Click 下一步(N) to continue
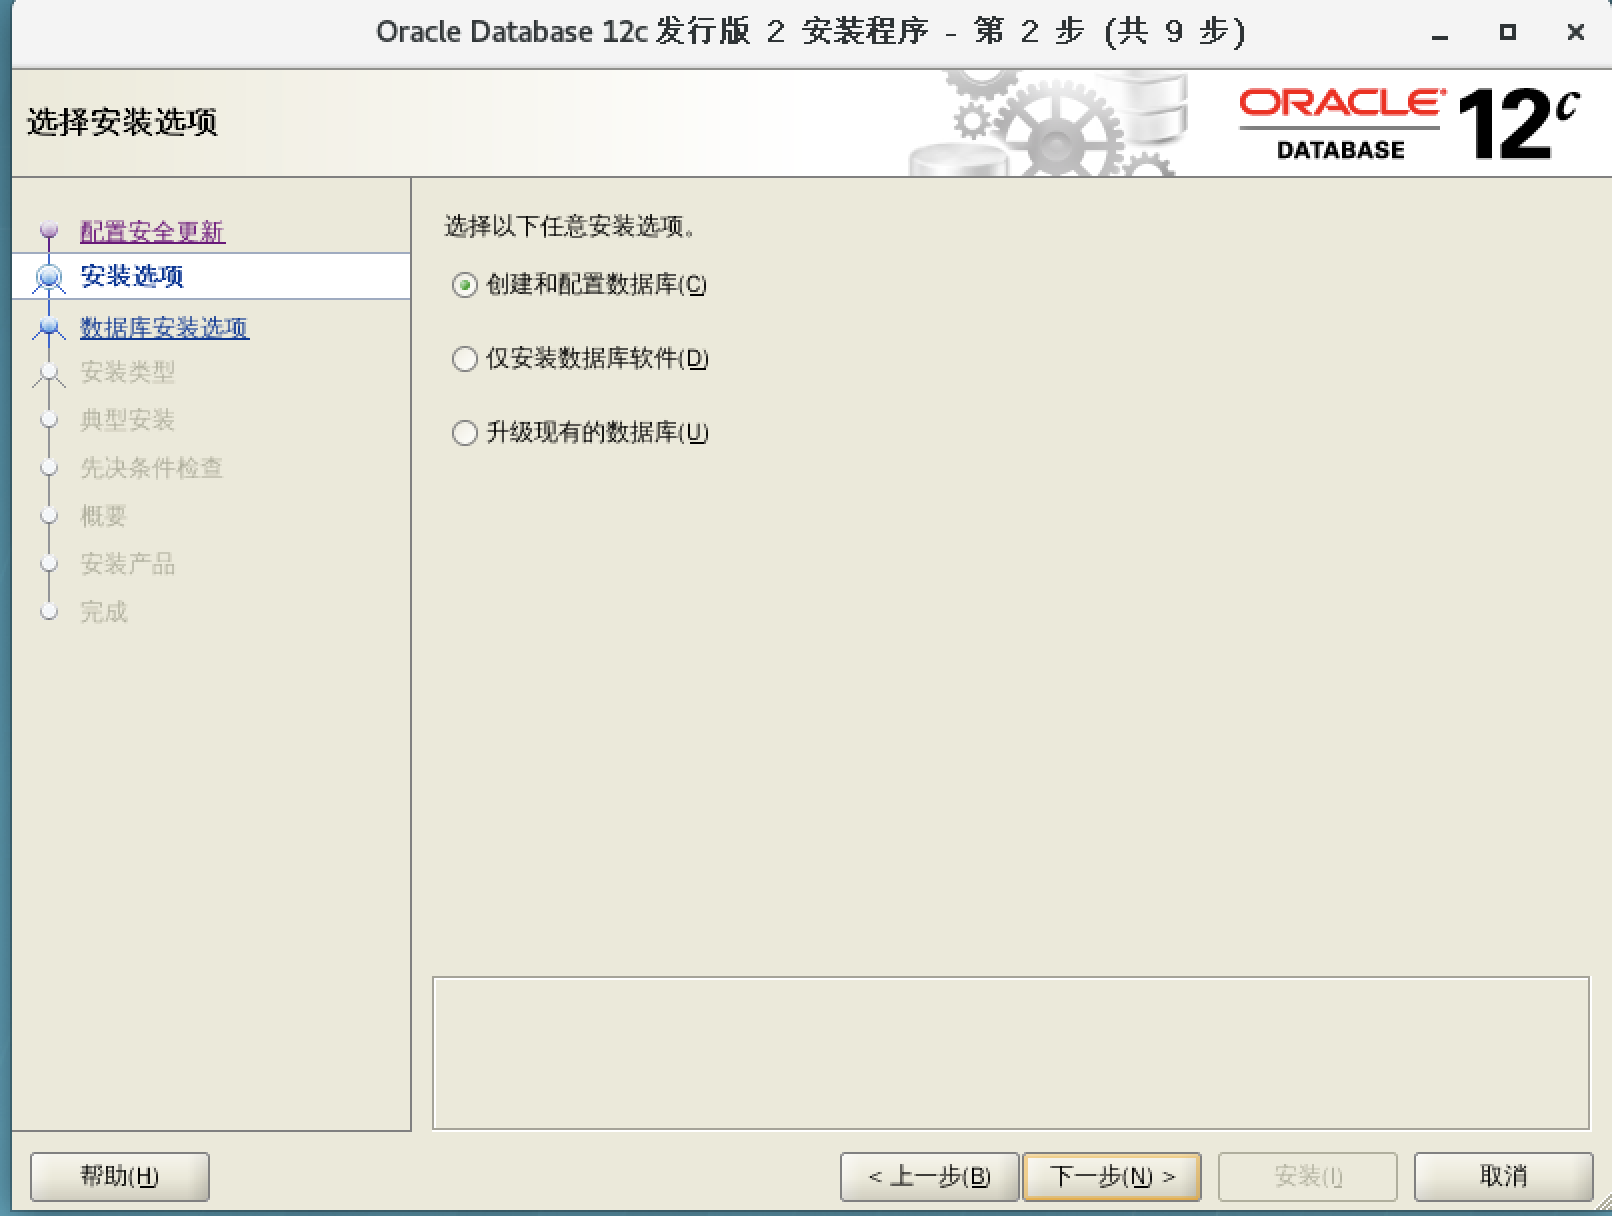1612x1216 pixels. tap(1112, 1177)
